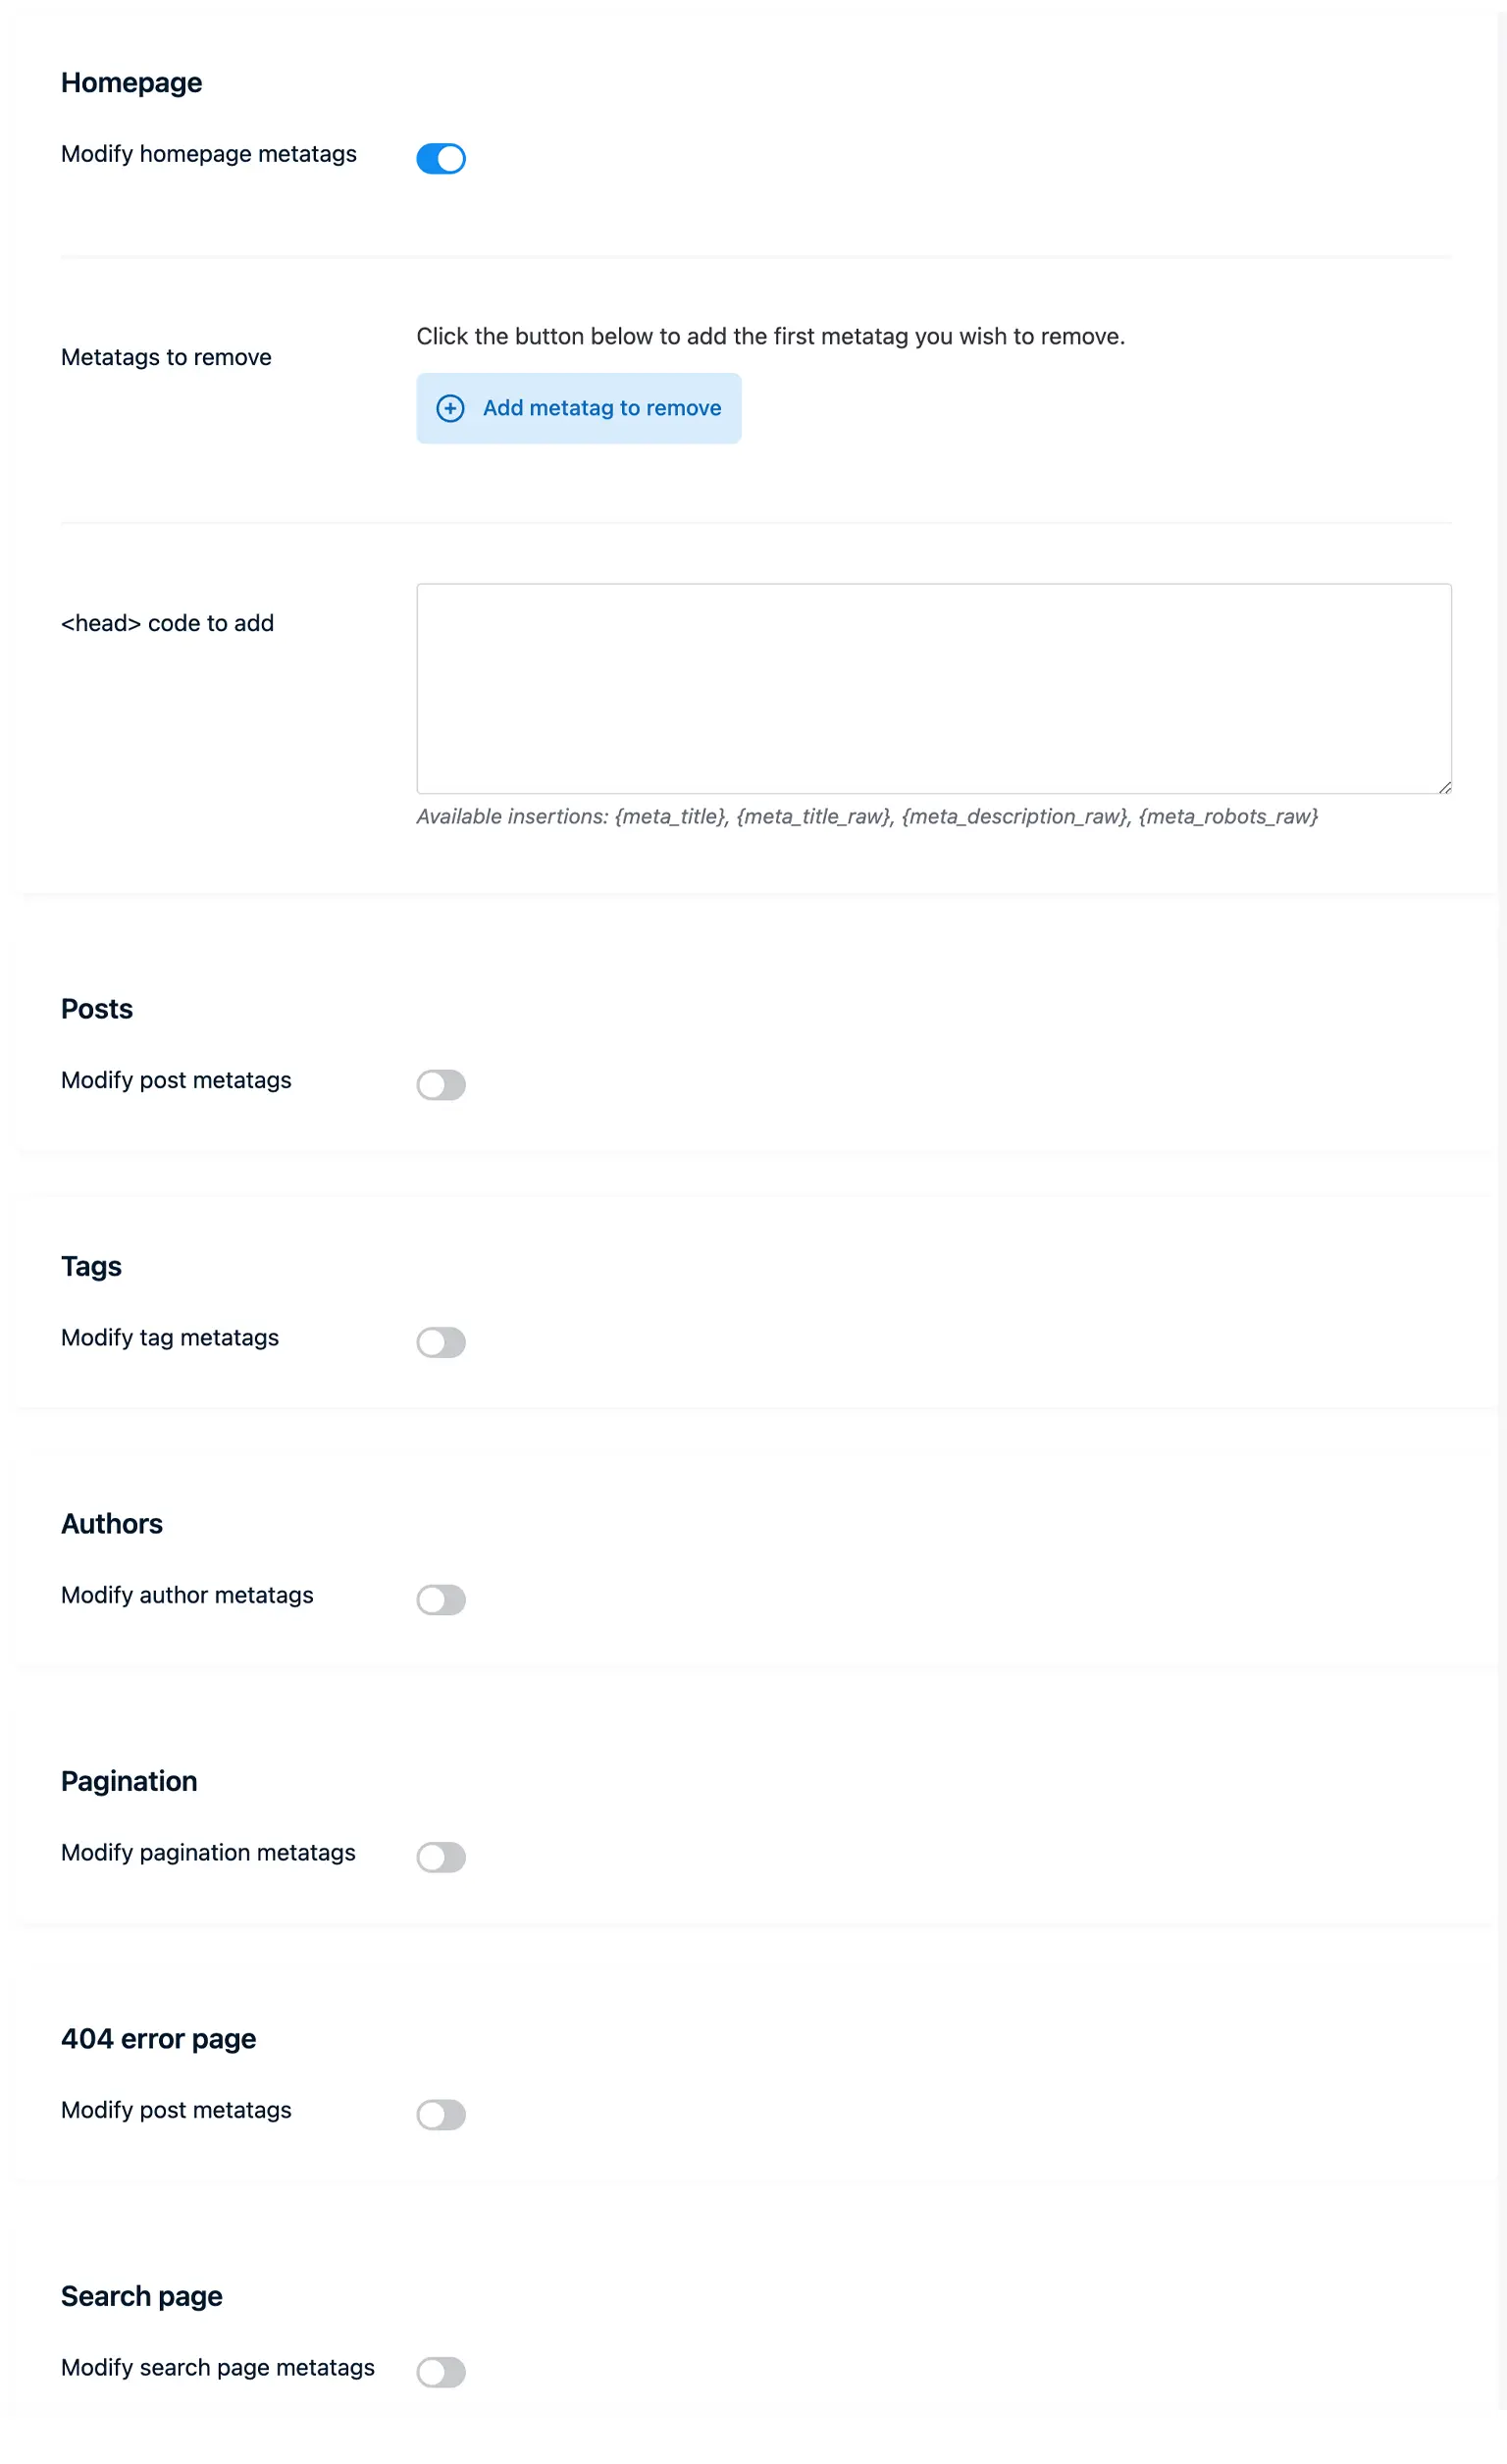Click the Metatags to remove label
1507x2464 pixels.
(x=165, y=357)
